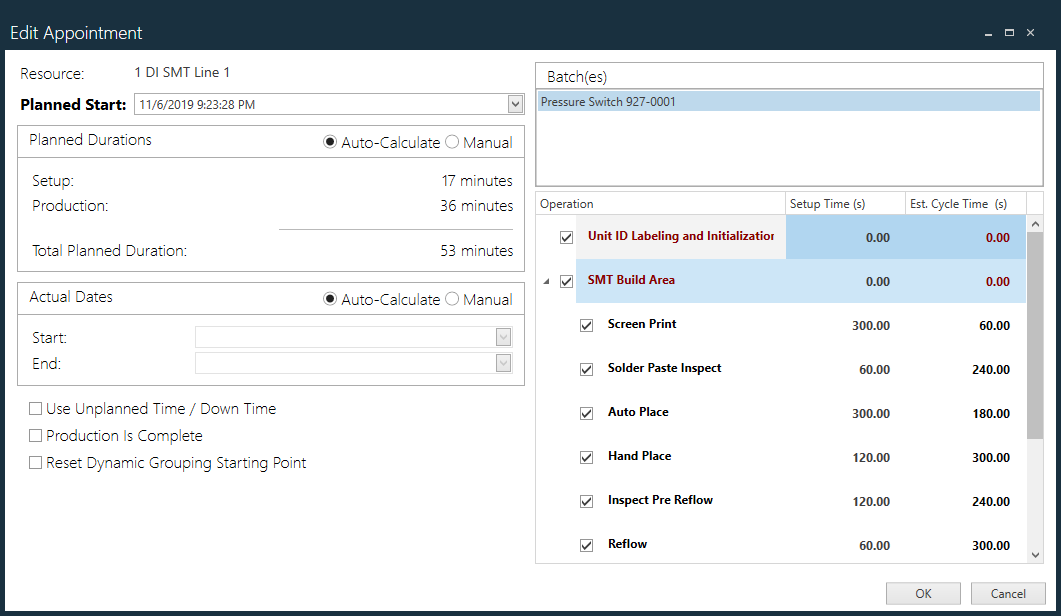Enable Use Unplanned Time / Down Time
Image resolution: width=1062 pixels, height=616 pixels.
35,408
